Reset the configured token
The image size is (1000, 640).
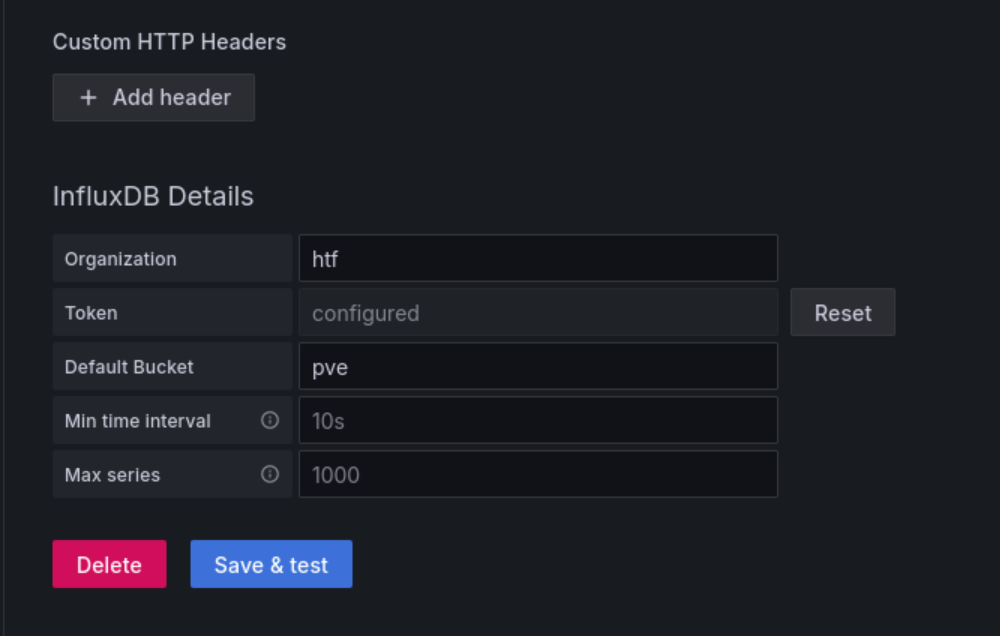[x=842, y=313]
